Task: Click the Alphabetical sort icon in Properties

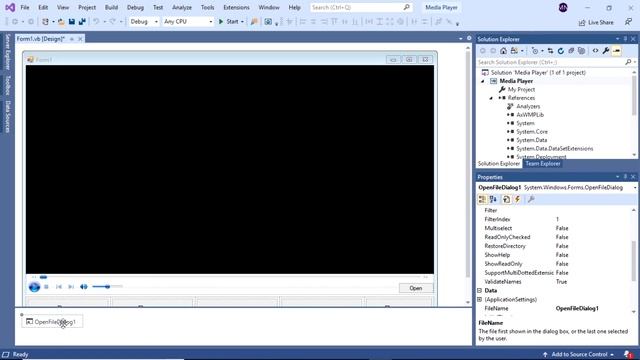Action: pos(493,199)
